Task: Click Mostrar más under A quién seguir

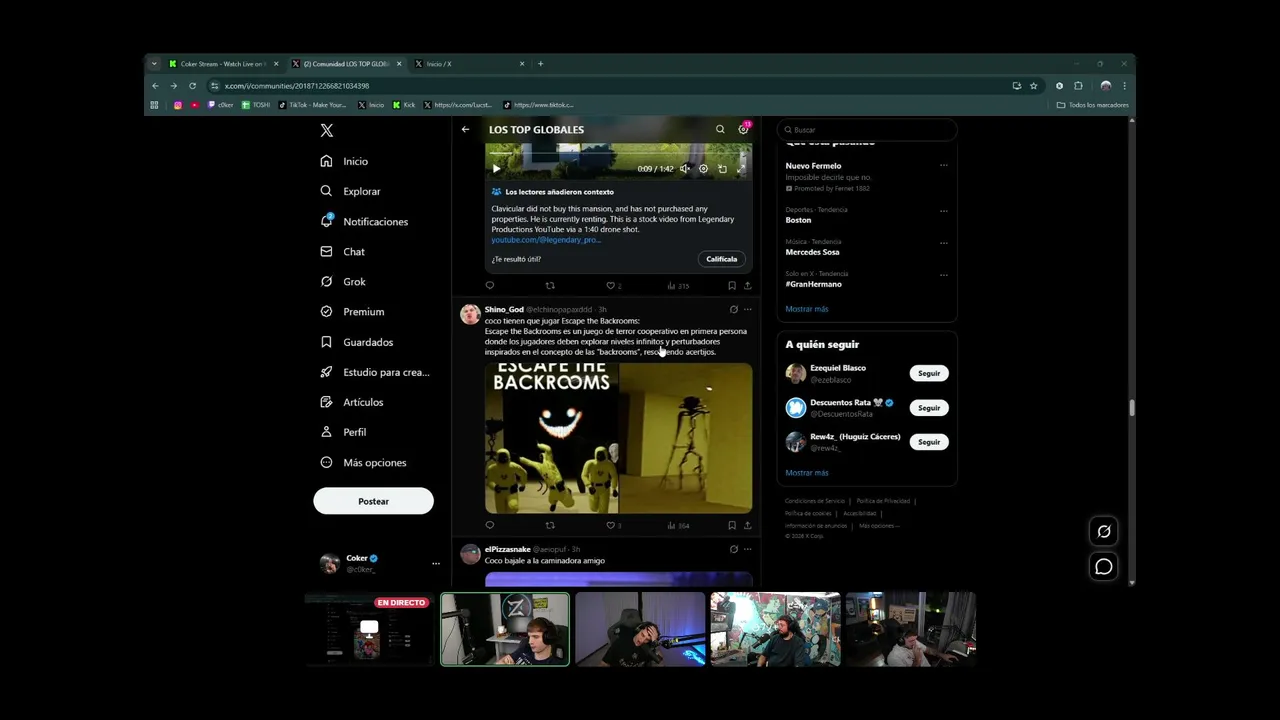Action: point(807,473)
